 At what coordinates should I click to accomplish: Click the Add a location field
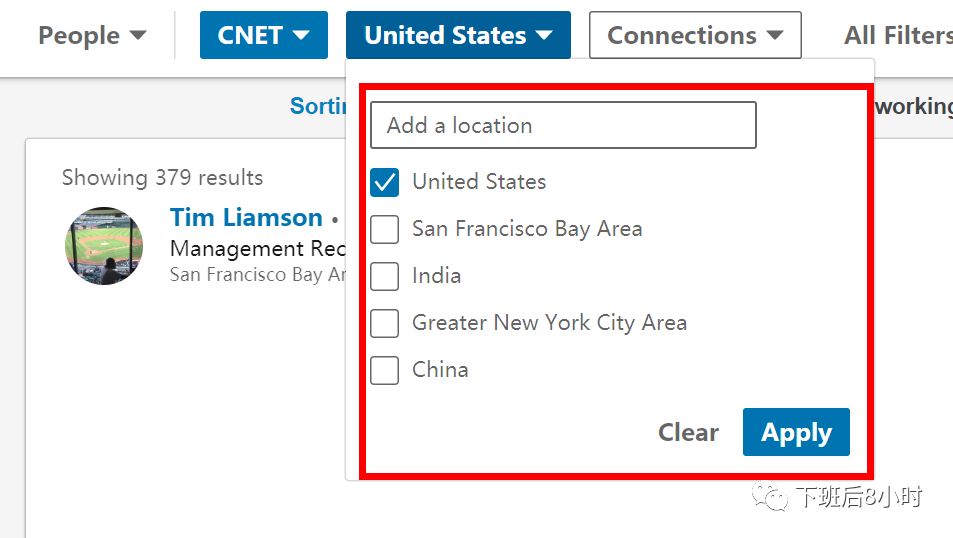coord(563,125)
